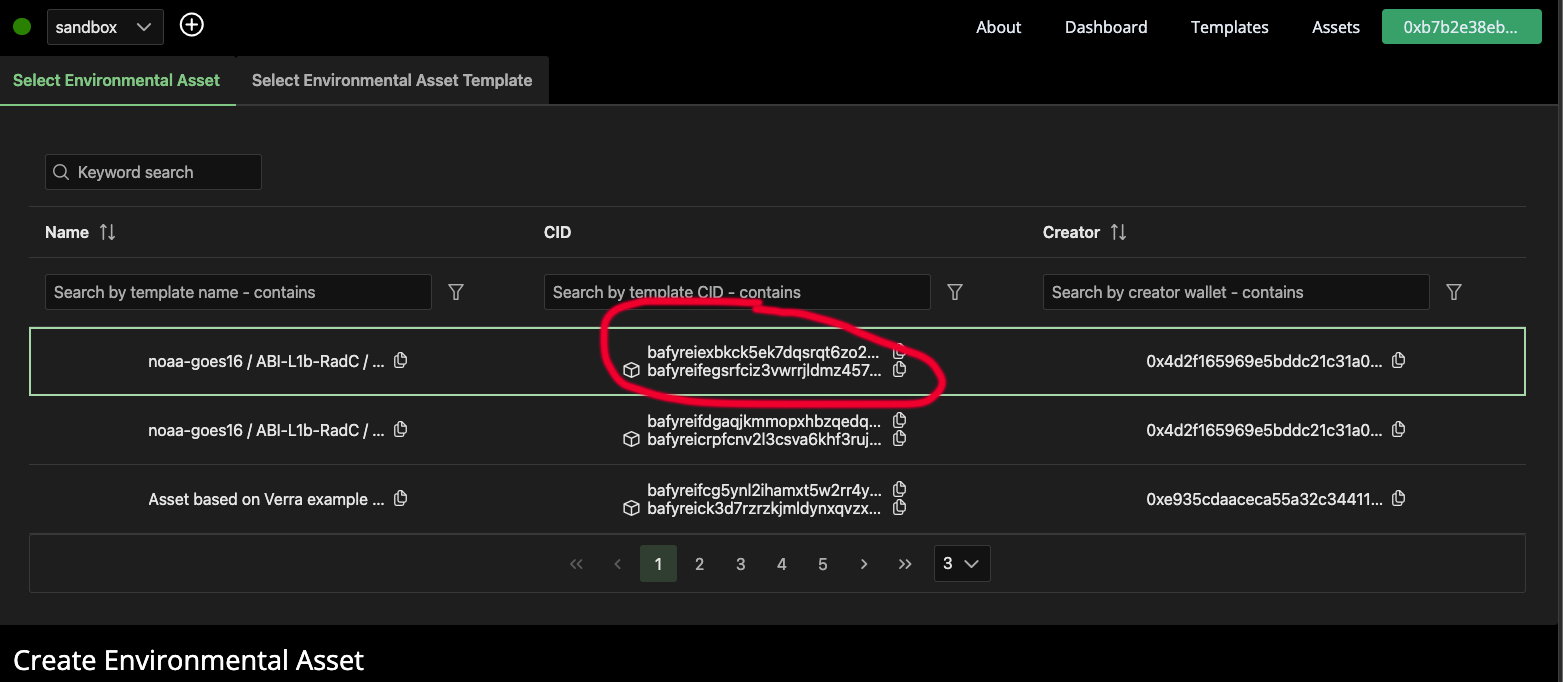Toggle sorting on the Name column
This screenshot has height=682, width=1563.
coord(108,231)
